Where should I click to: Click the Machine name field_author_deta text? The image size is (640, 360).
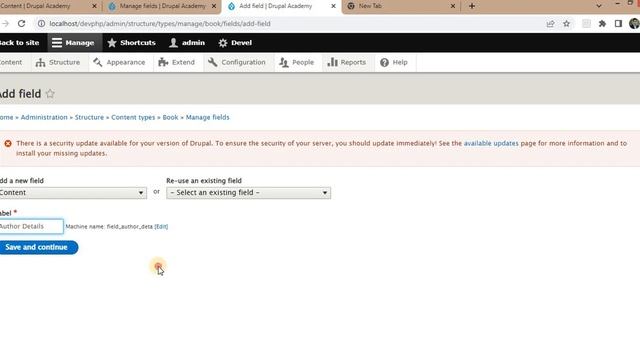[109, 227]
